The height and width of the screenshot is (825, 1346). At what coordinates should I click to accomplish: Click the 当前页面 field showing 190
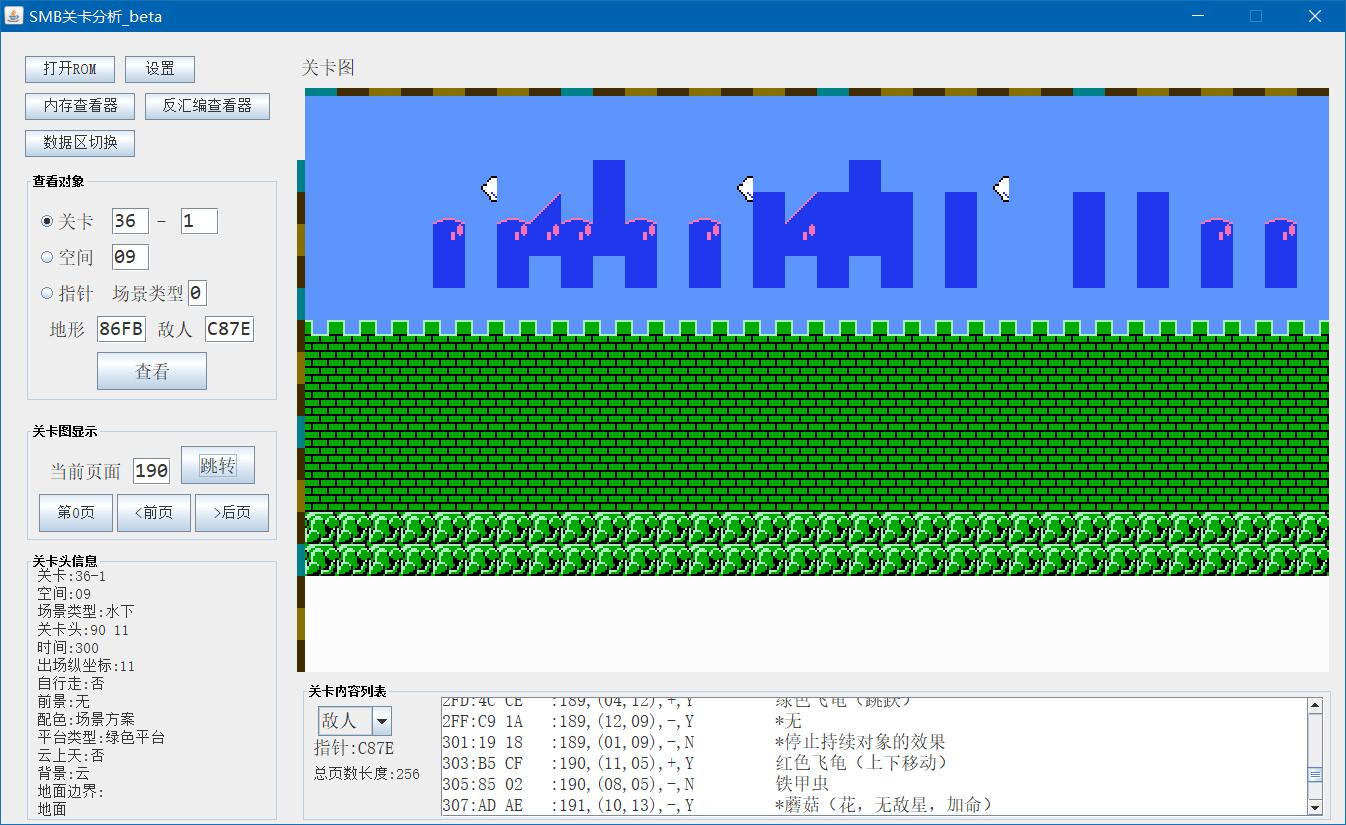point(151,471)
